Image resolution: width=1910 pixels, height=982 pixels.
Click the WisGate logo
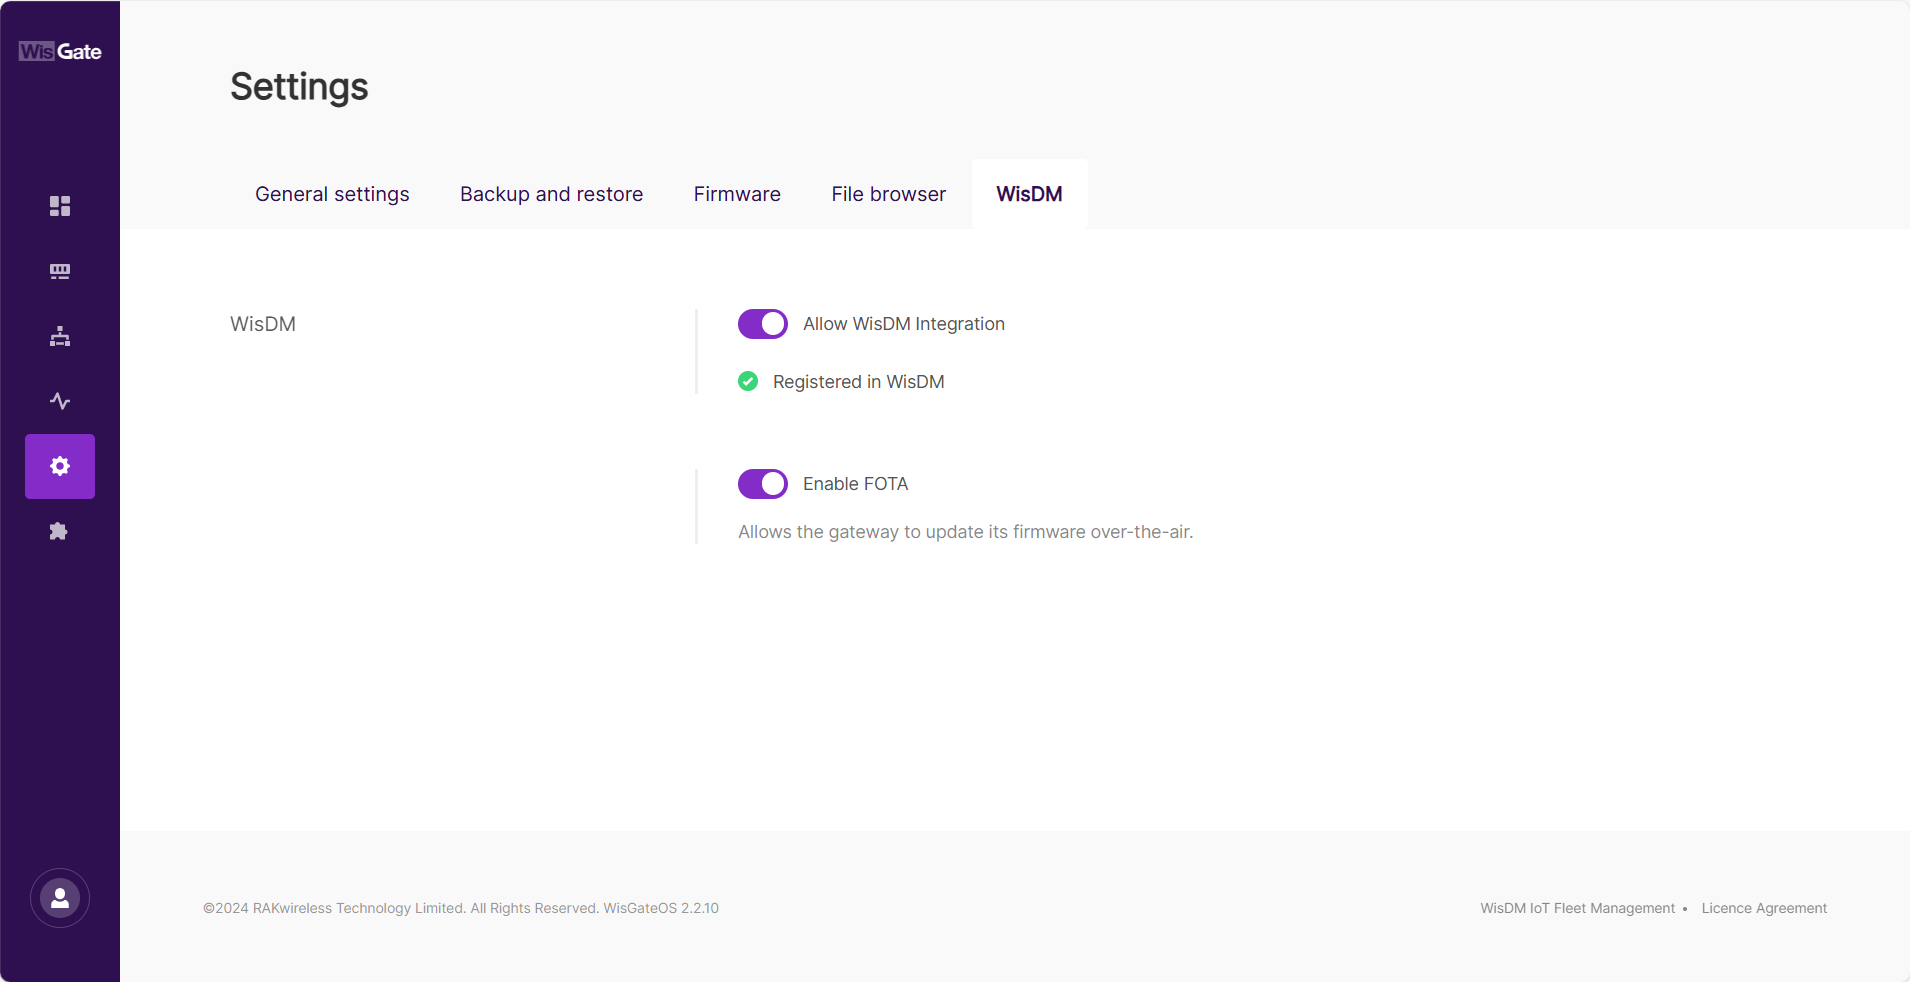(60, 51)
